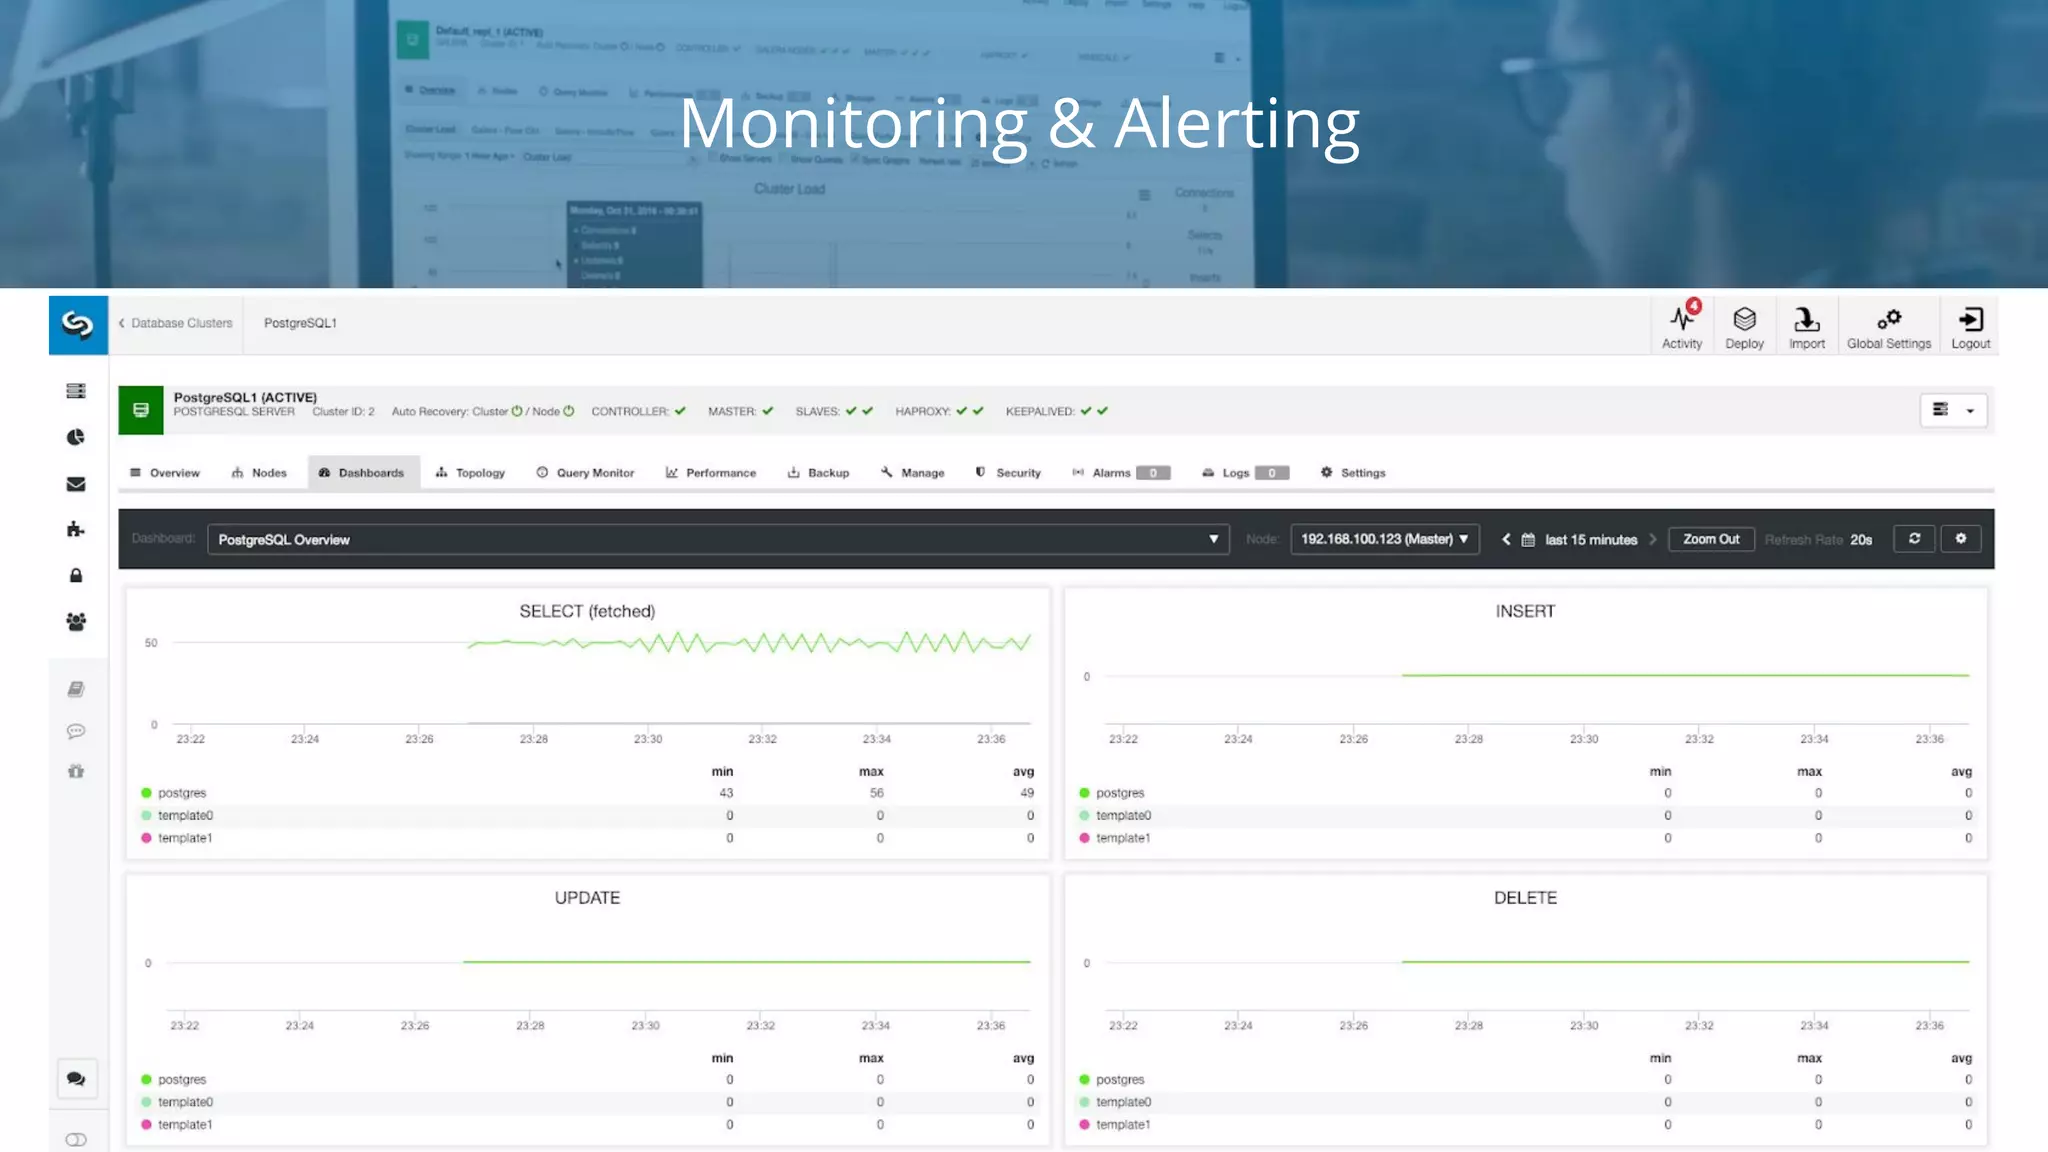Viewport: 2048px width, 1152px height.
Task: Open the chat bubbles support icon
Action: pyautogui.click(x=76, y=1078)
